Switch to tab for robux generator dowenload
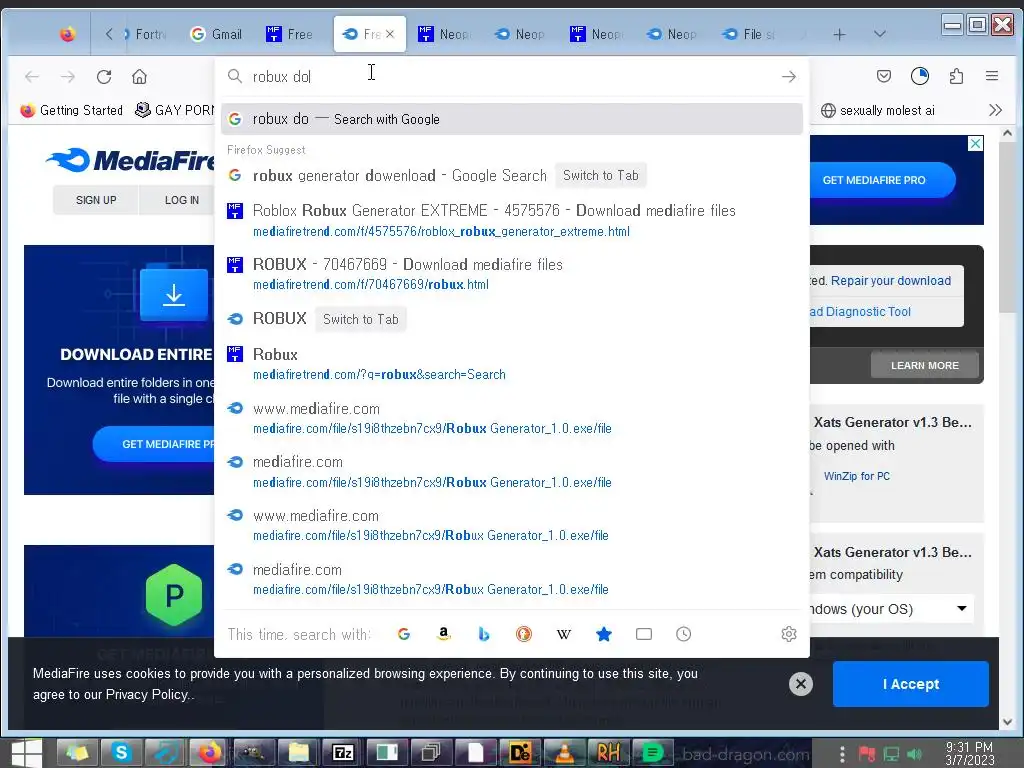This screenshot has height=768, width=1024. (x=601, y=175)
